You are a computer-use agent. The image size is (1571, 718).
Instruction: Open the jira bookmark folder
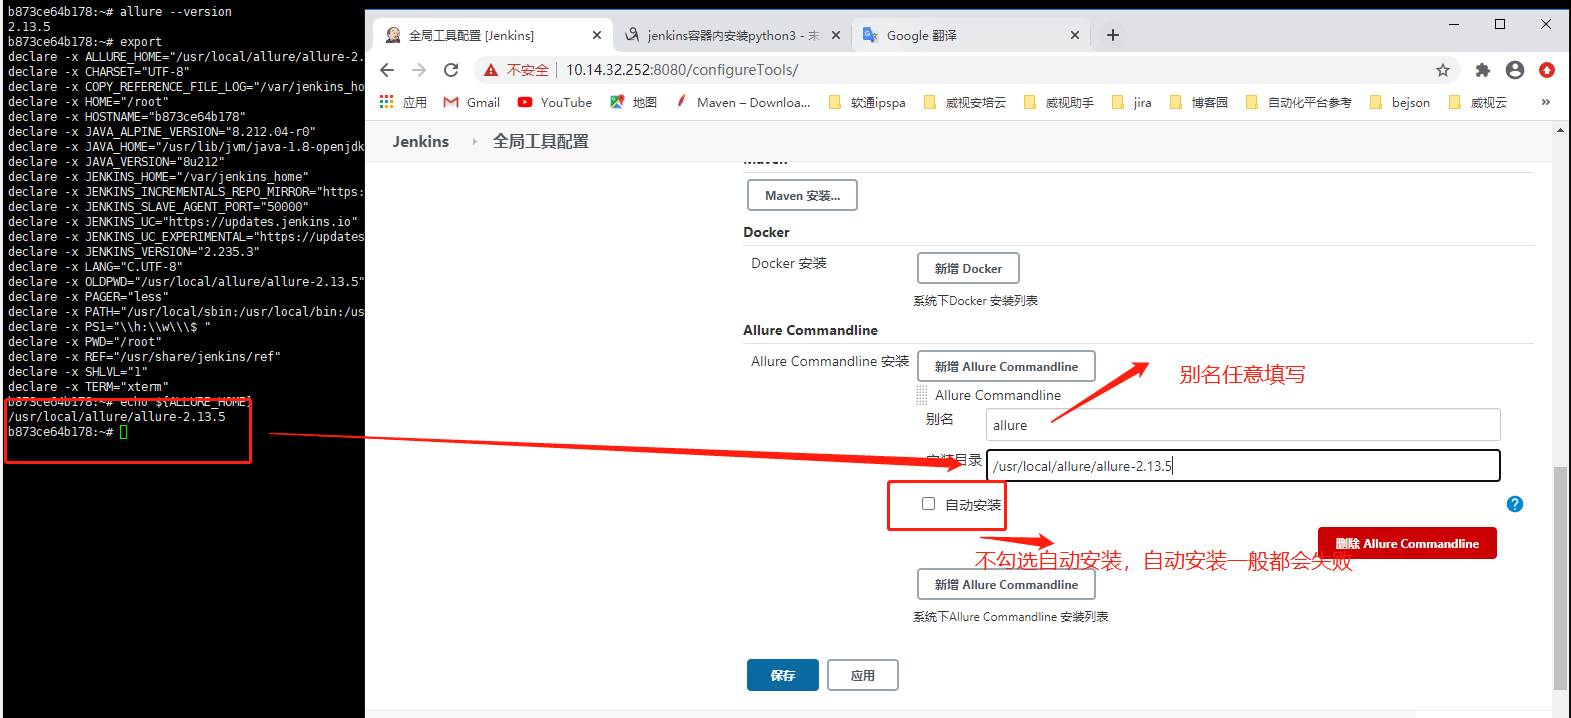[x=1132, y=102]
